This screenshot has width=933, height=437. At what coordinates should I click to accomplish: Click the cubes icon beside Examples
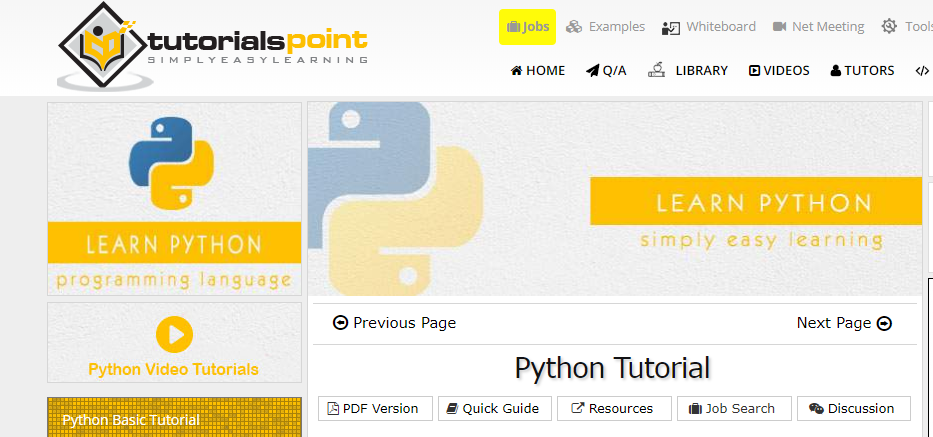(574, 27)
